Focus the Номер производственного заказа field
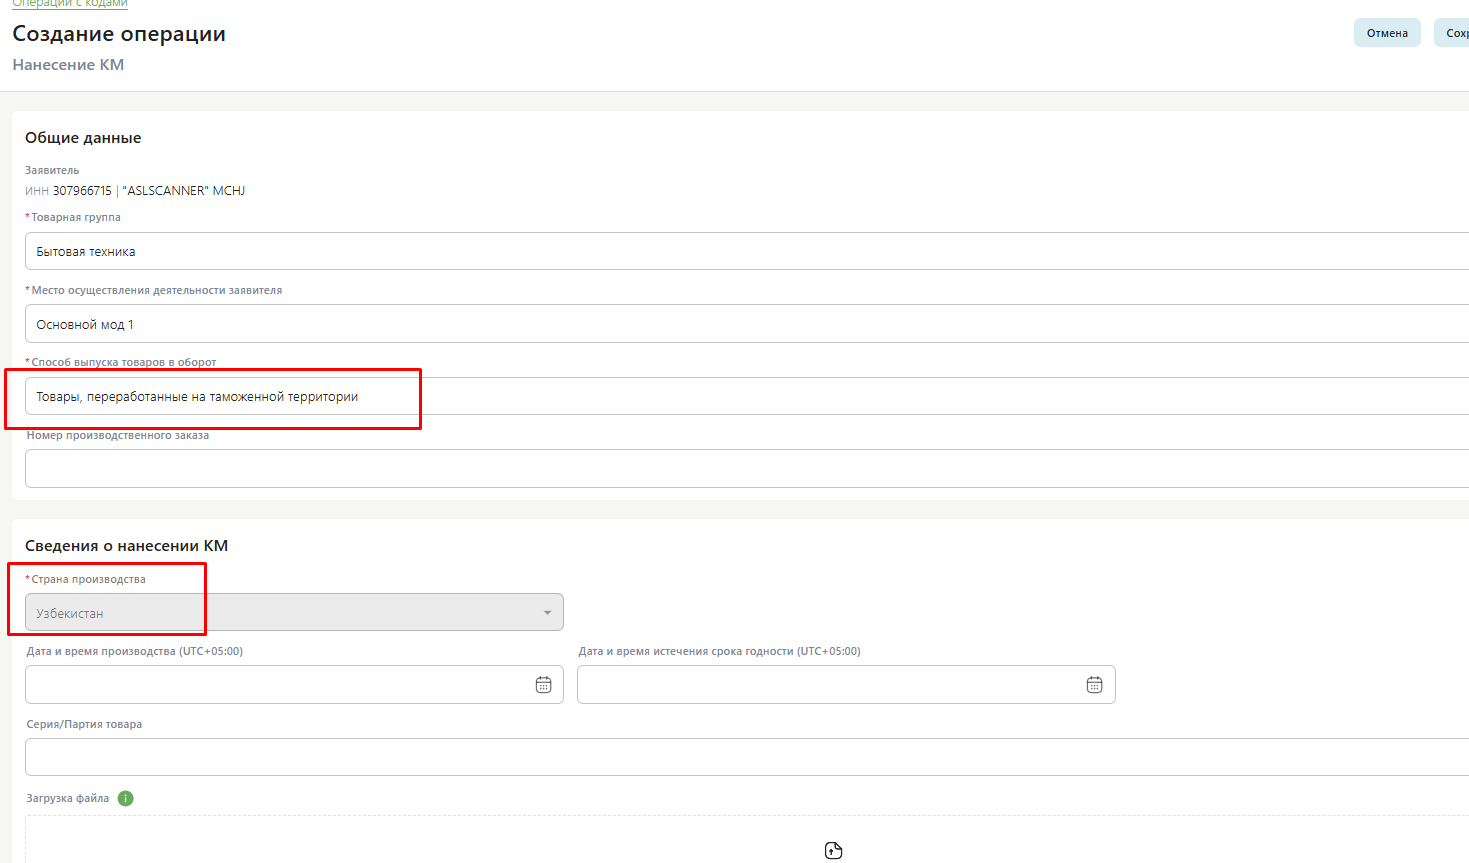 coord(747,469)
